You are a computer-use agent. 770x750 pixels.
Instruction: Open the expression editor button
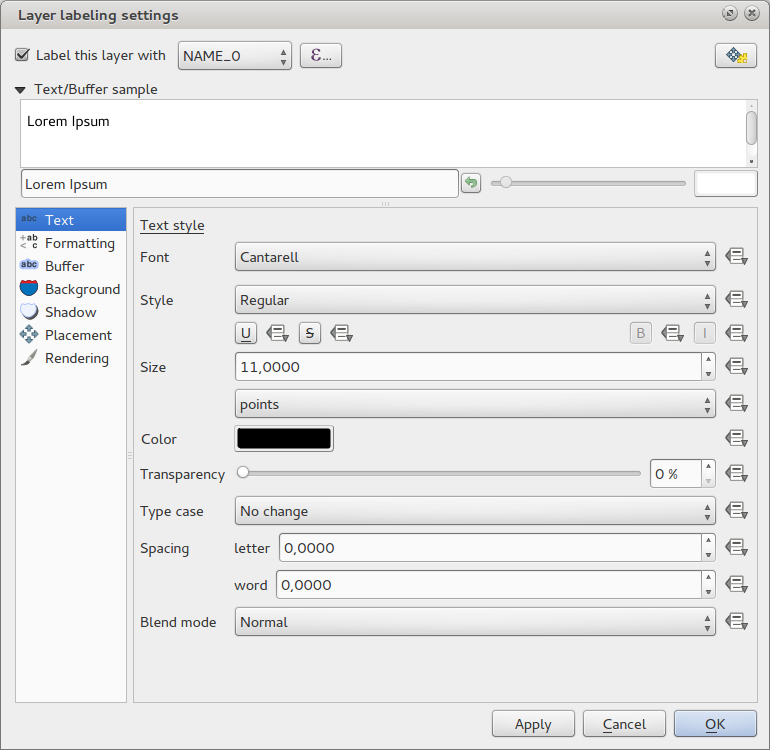[321, 56]
